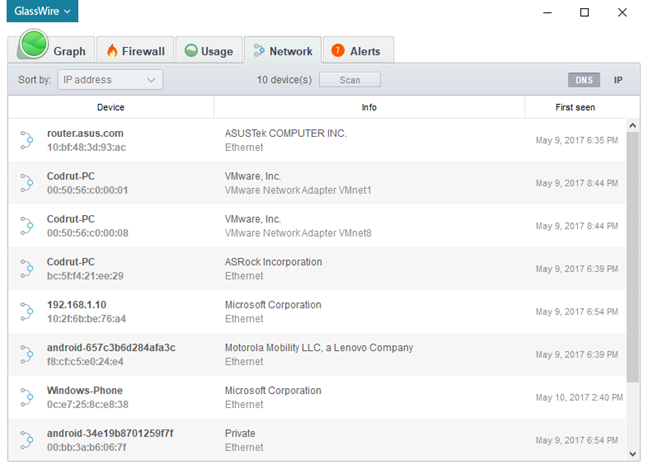Click the Info column header
The width and height of the screenshot is (648, 469).
[369, 107]
